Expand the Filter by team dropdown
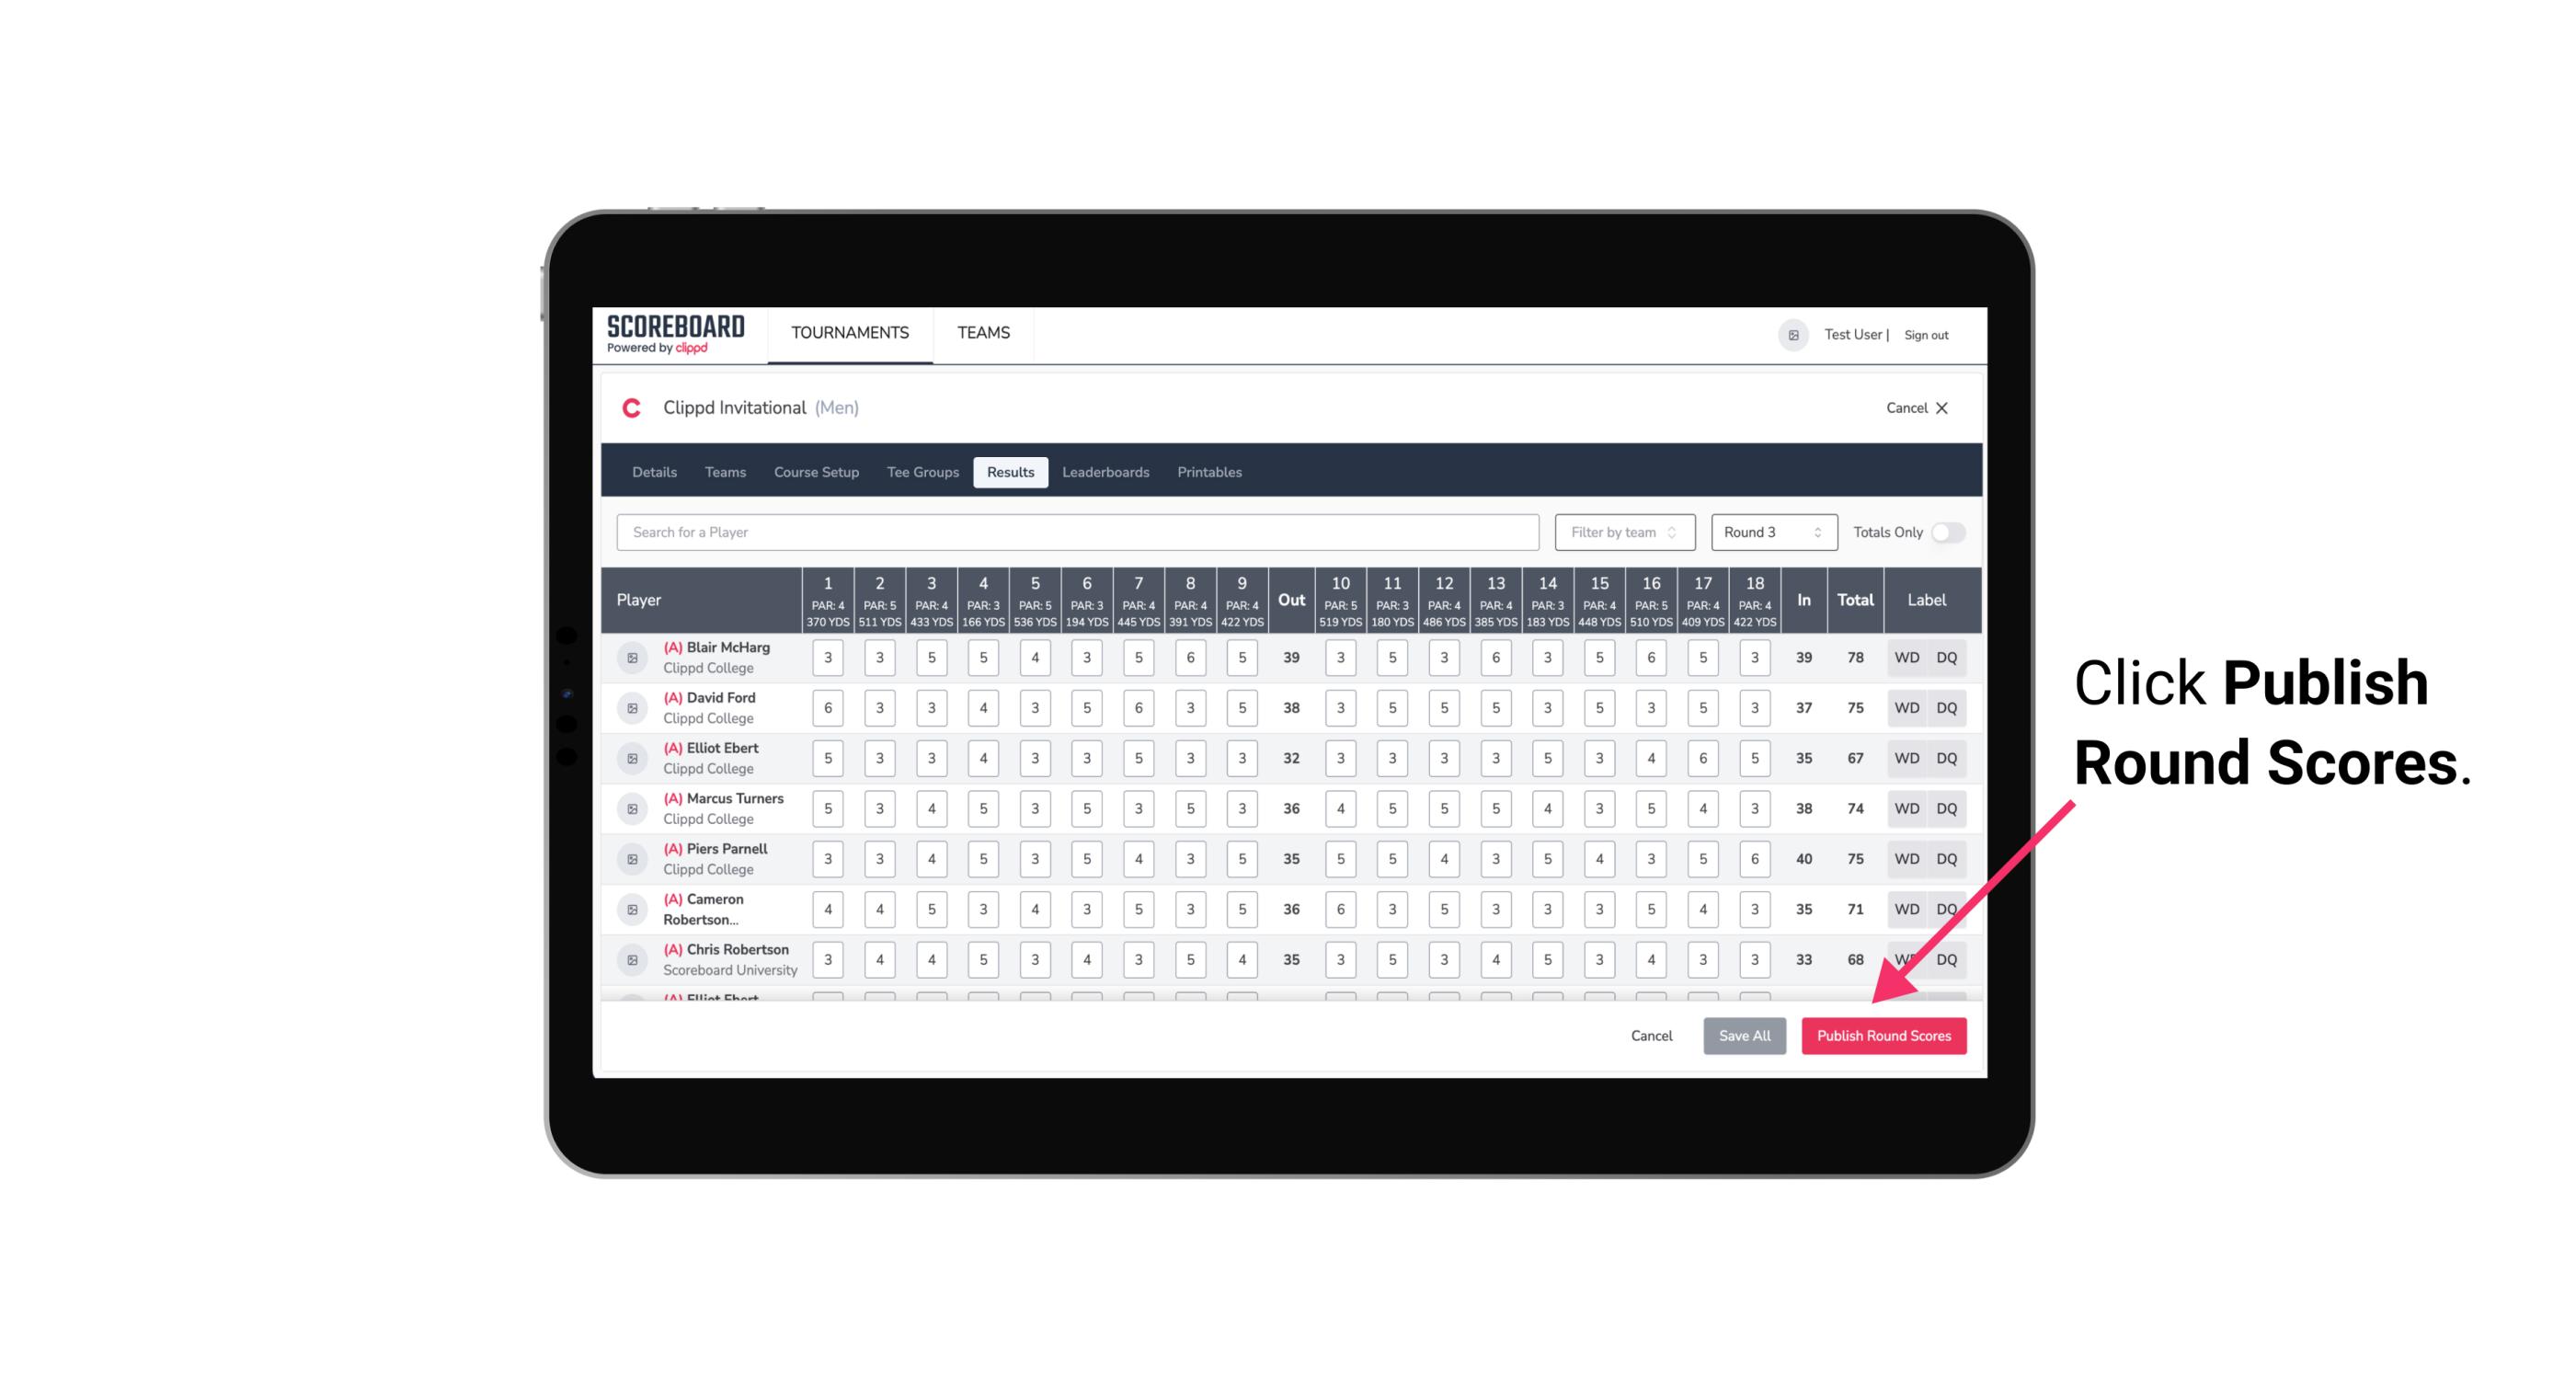Screen dimensions: 2576x1386 point(1622,533)
